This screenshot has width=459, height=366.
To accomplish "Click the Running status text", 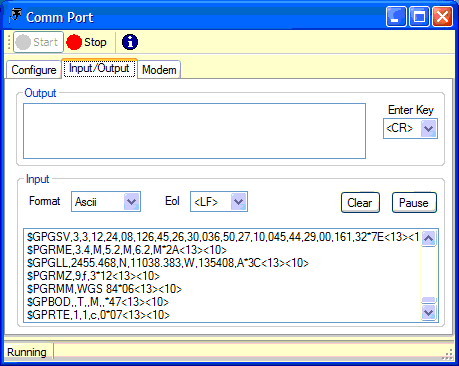I will (x=27, y=352).
